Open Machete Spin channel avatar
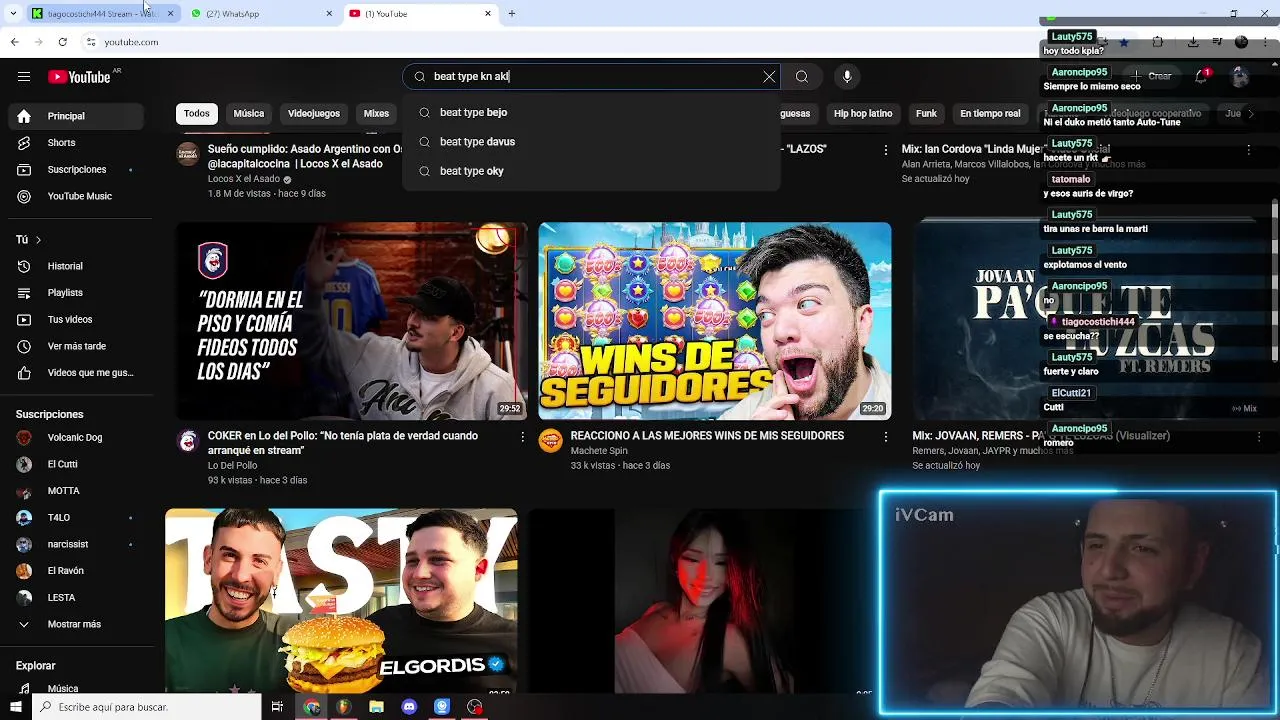1280x720 pixels. coord(551,441)
